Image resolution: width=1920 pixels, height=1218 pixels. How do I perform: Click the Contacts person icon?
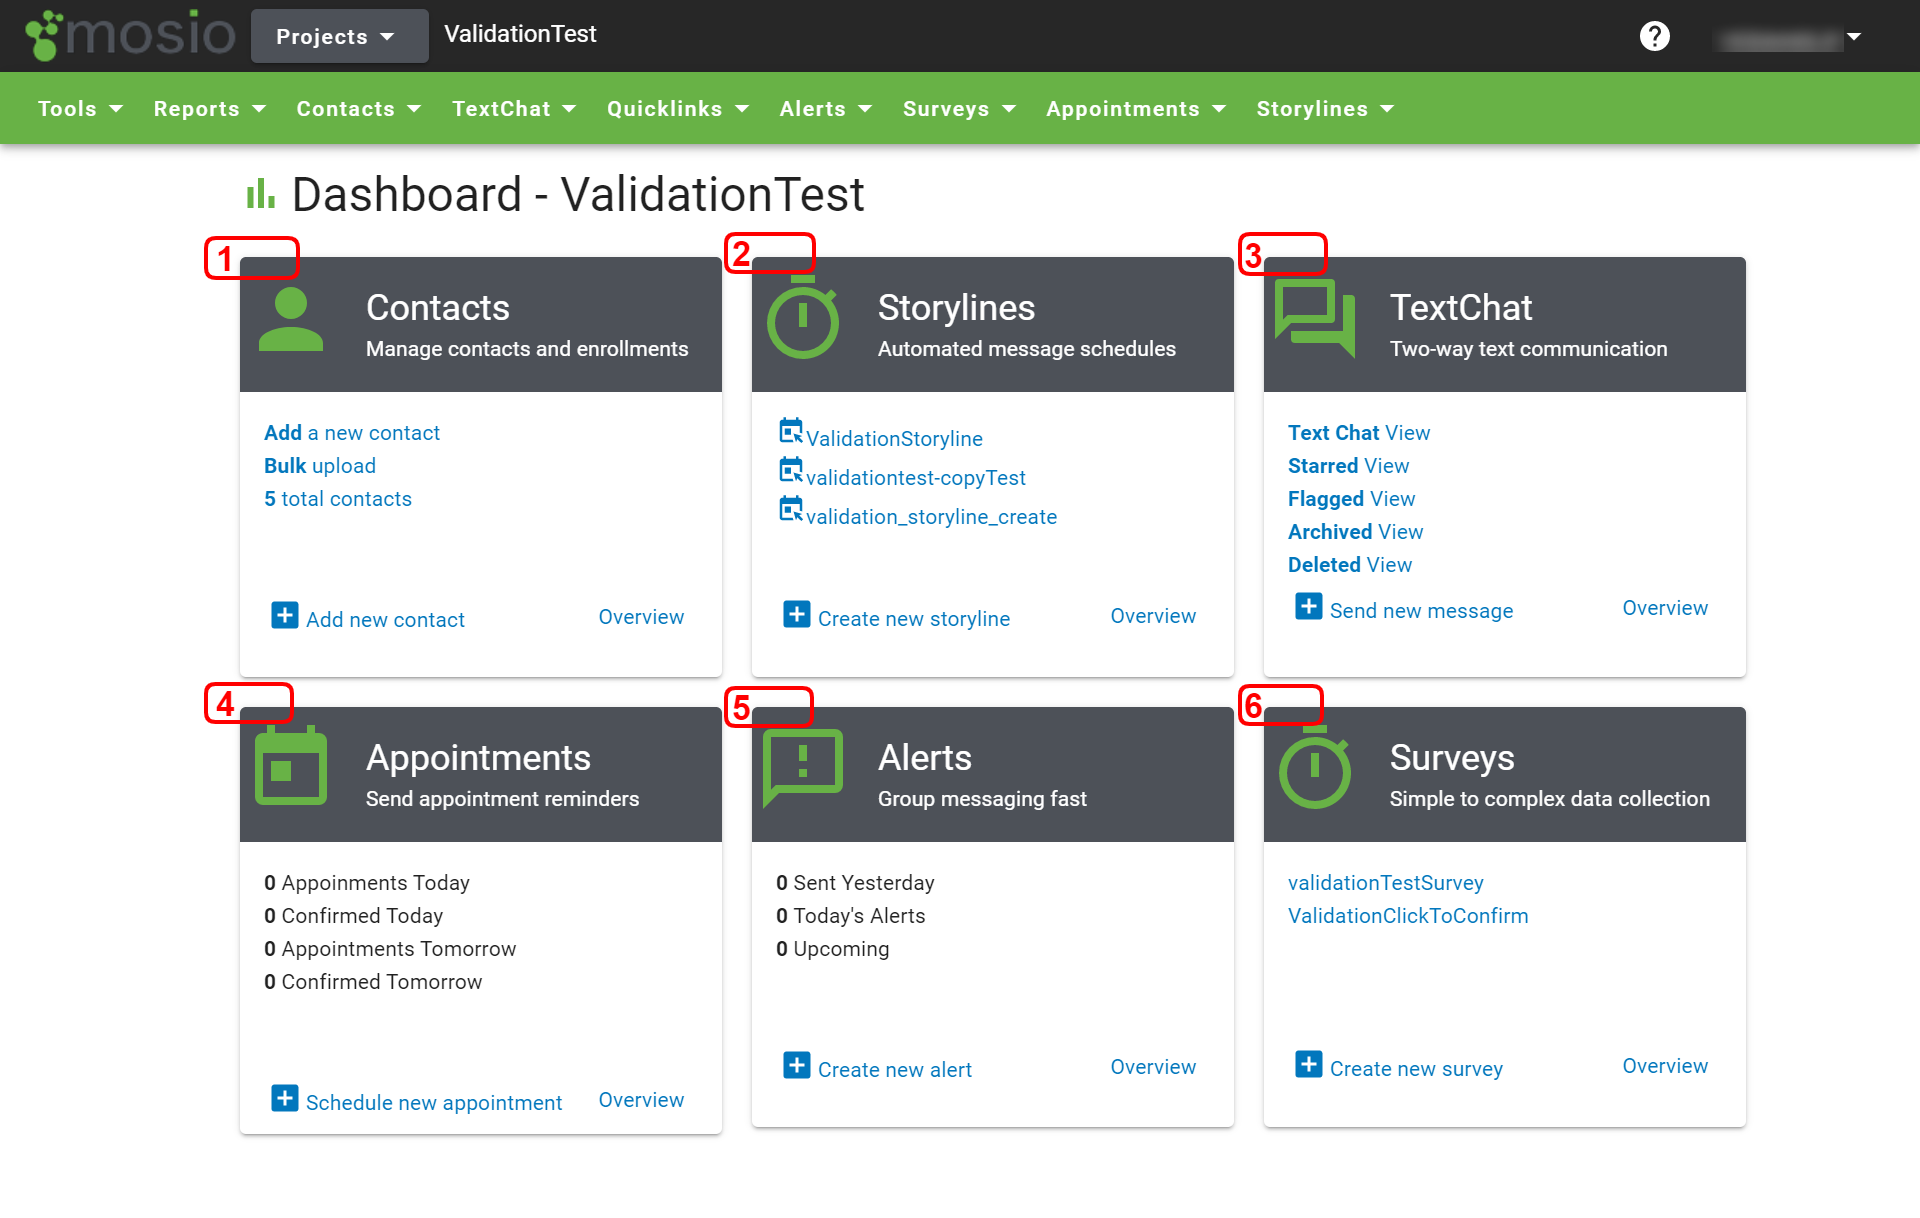291,319
